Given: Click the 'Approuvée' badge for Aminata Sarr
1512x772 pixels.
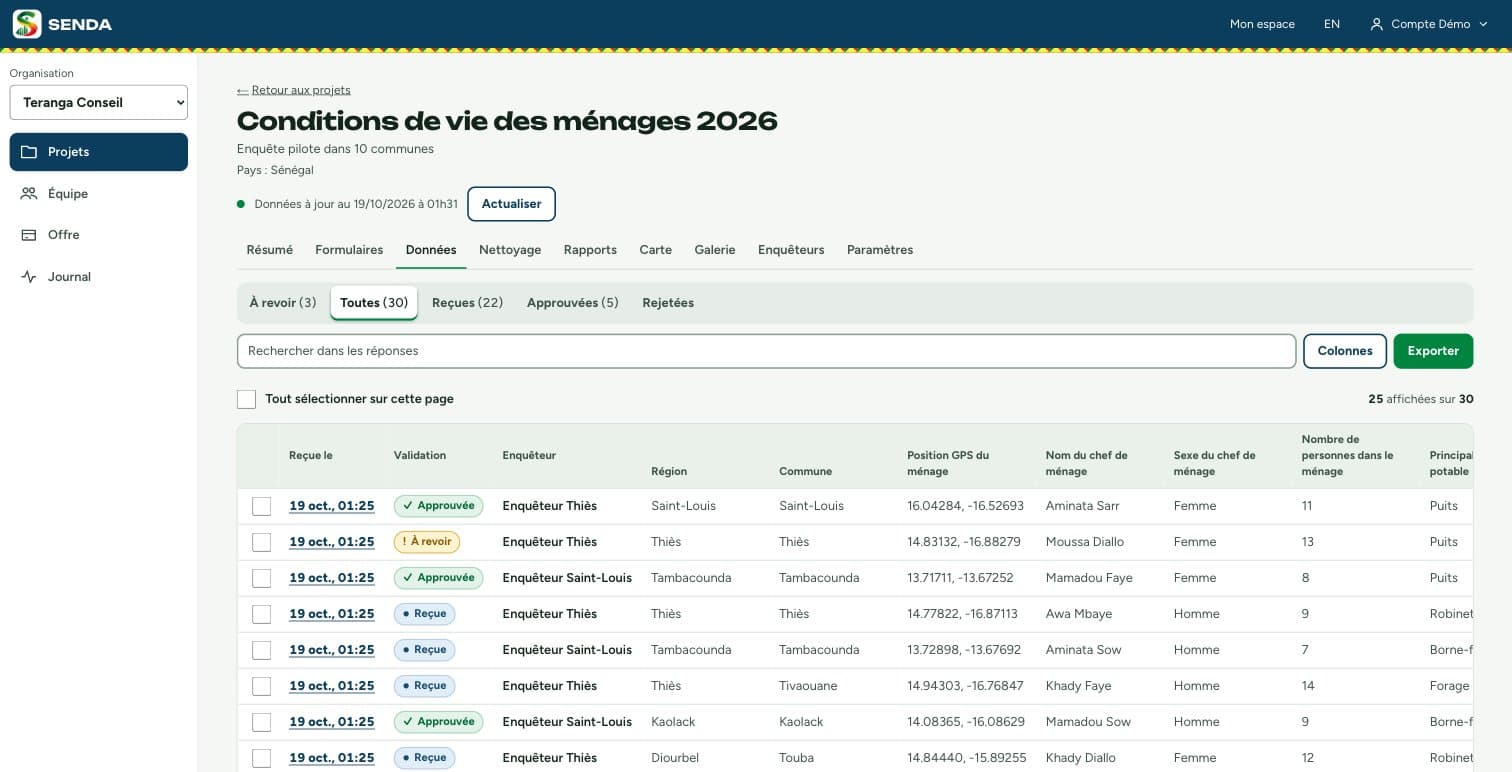Looking at the screenshot, I should pos(438,506).
